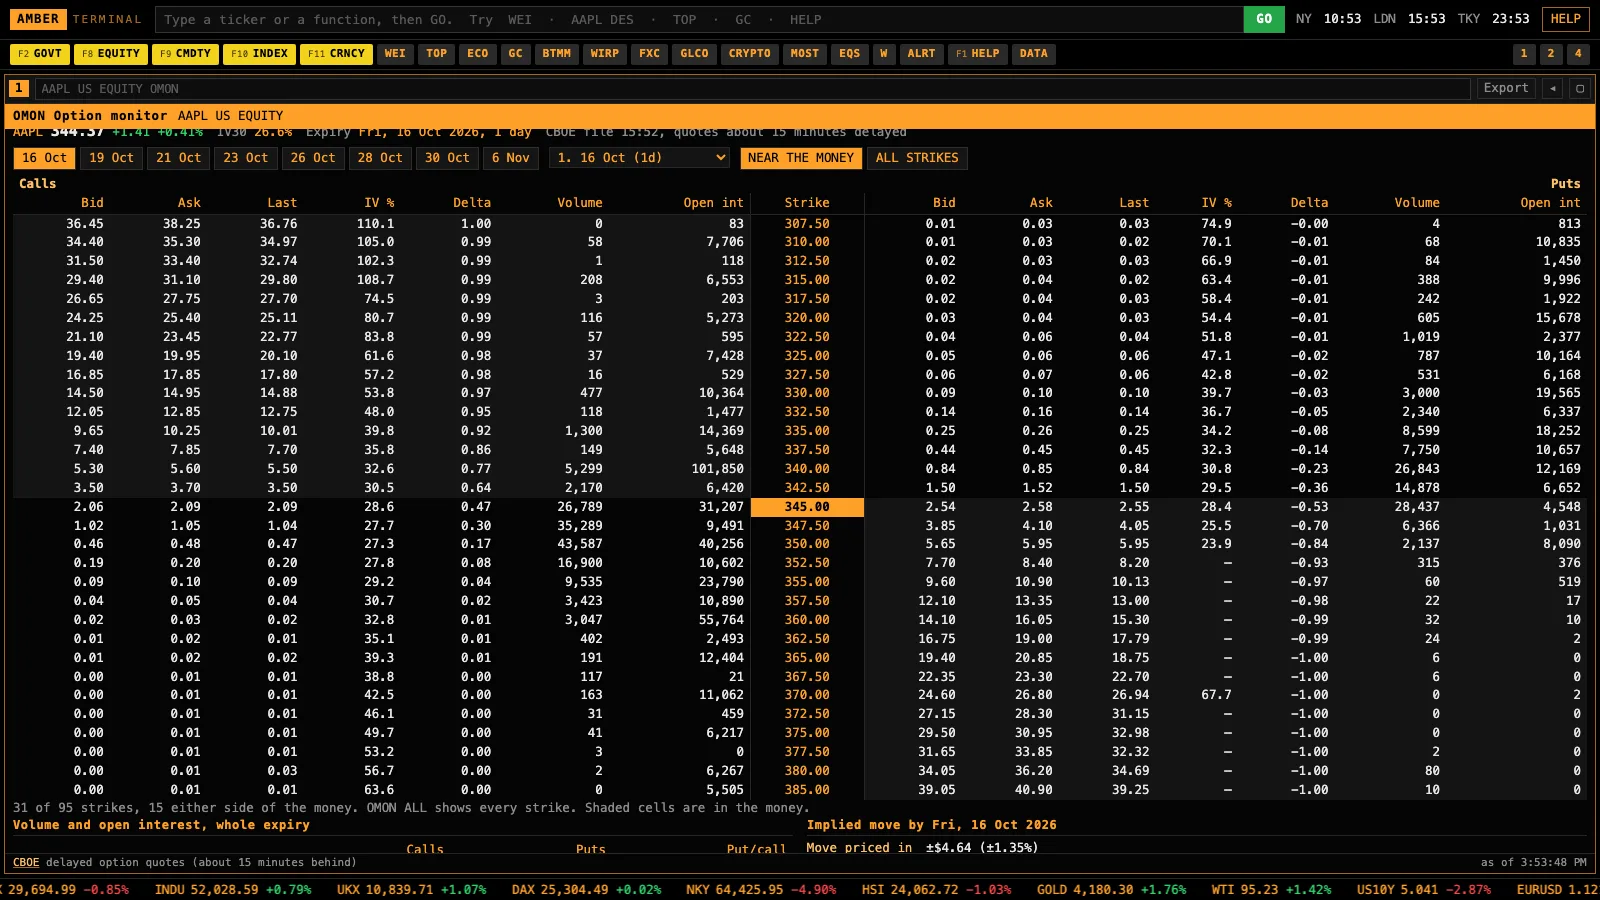This screenshot has width=1600, height=900.
Task: Select the F11 CRNCY sector key
Action: click(336, 54)
